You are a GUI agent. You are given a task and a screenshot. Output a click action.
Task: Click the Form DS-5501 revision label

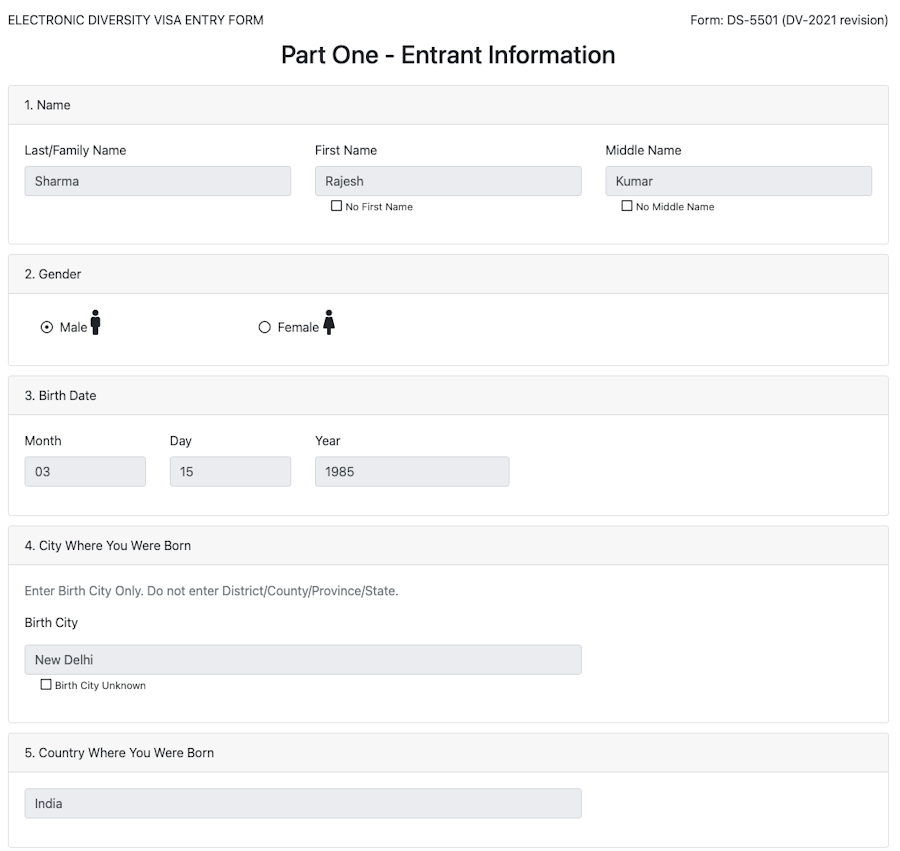[788, 20]
